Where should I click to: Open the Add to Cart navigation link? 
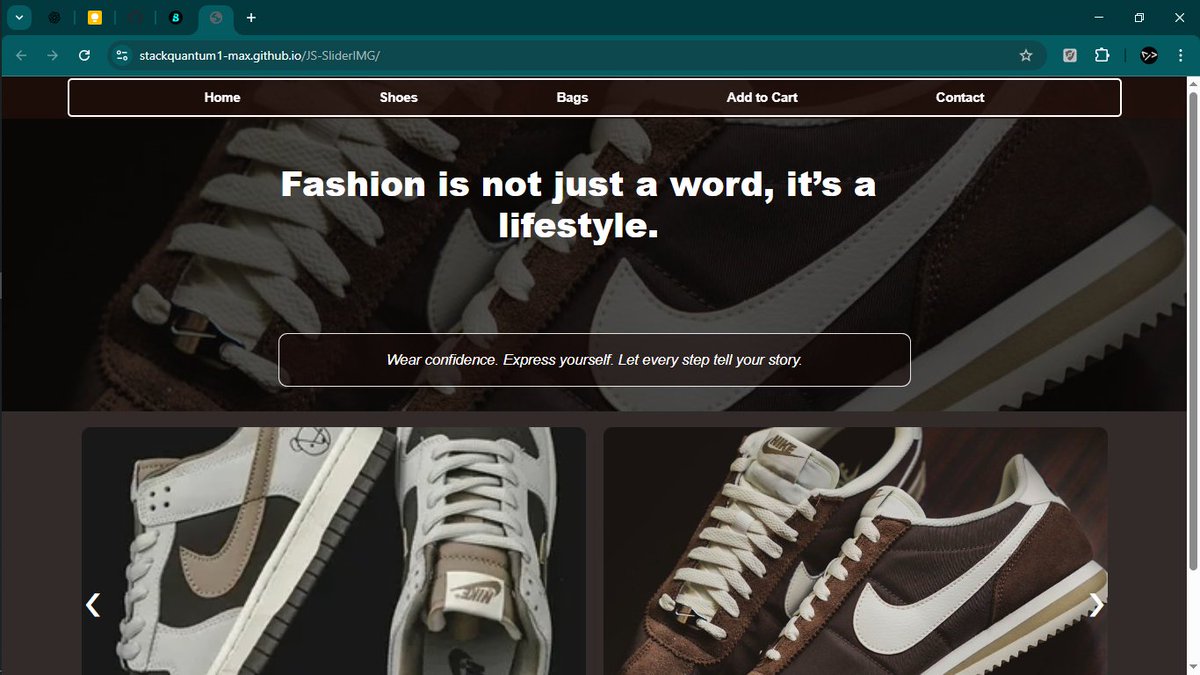click(x=762, y=97)
